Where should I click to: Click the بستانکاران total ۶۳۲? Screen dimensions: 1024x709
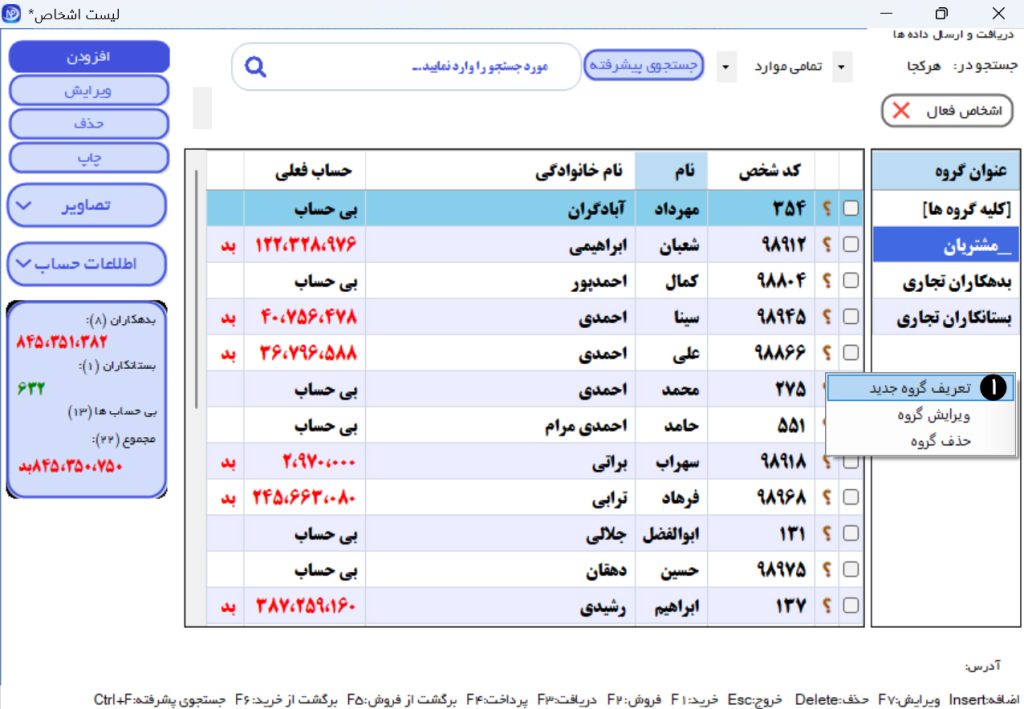coord(31,388)
